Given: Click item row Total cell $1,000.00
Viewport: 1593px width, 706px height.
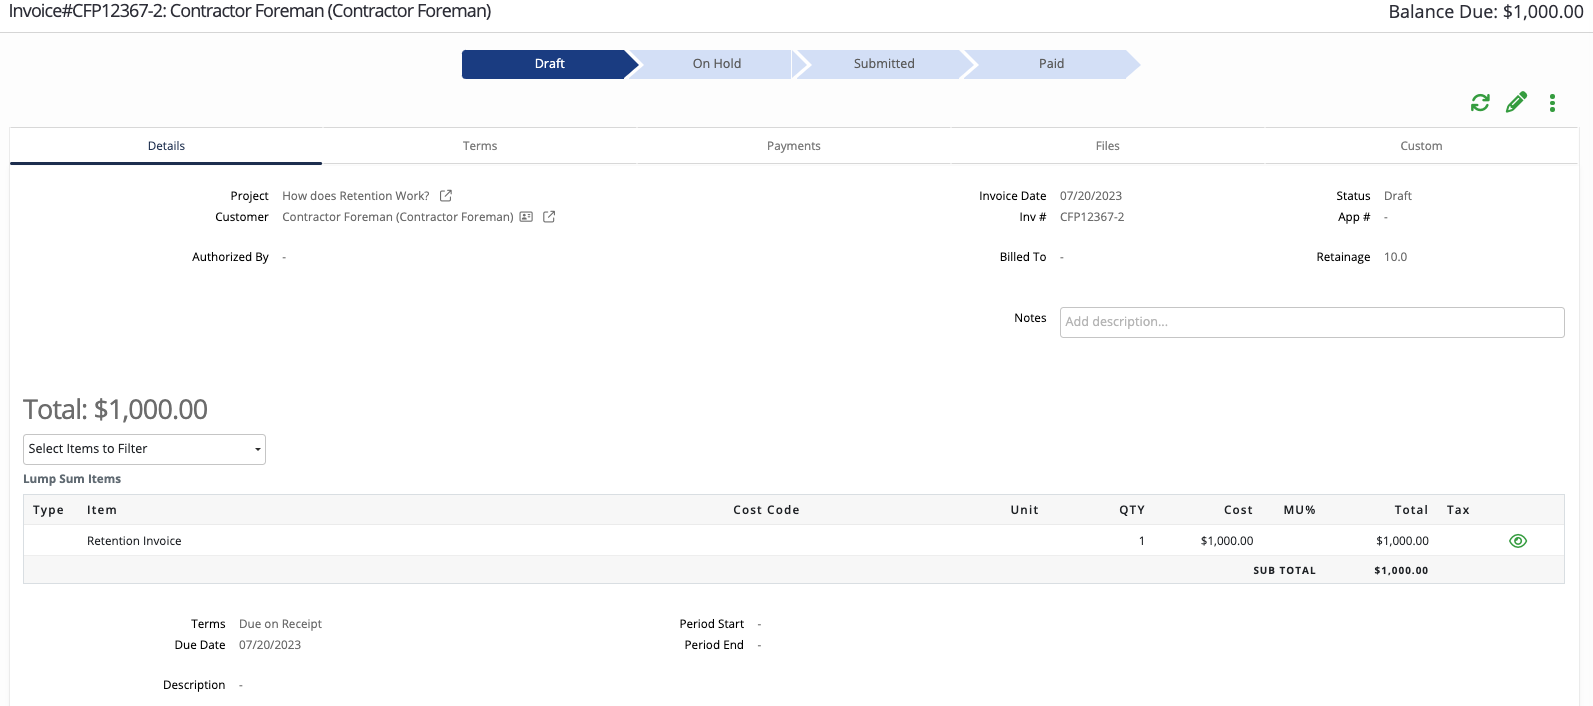Looking at the screenshot, I should [x=1402, y=541].
